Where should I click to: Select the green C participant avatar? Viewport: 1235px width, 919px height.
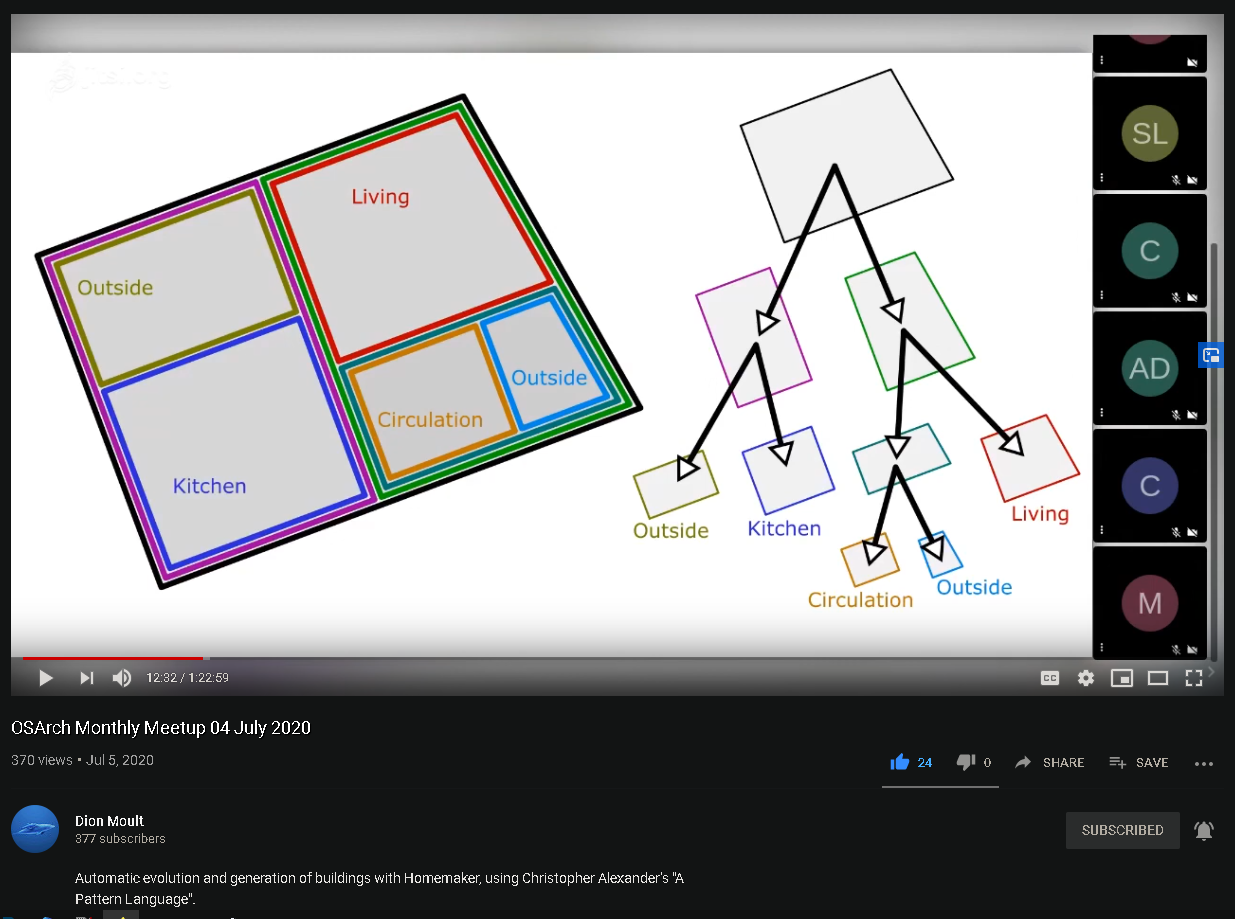pos(1150,250)
